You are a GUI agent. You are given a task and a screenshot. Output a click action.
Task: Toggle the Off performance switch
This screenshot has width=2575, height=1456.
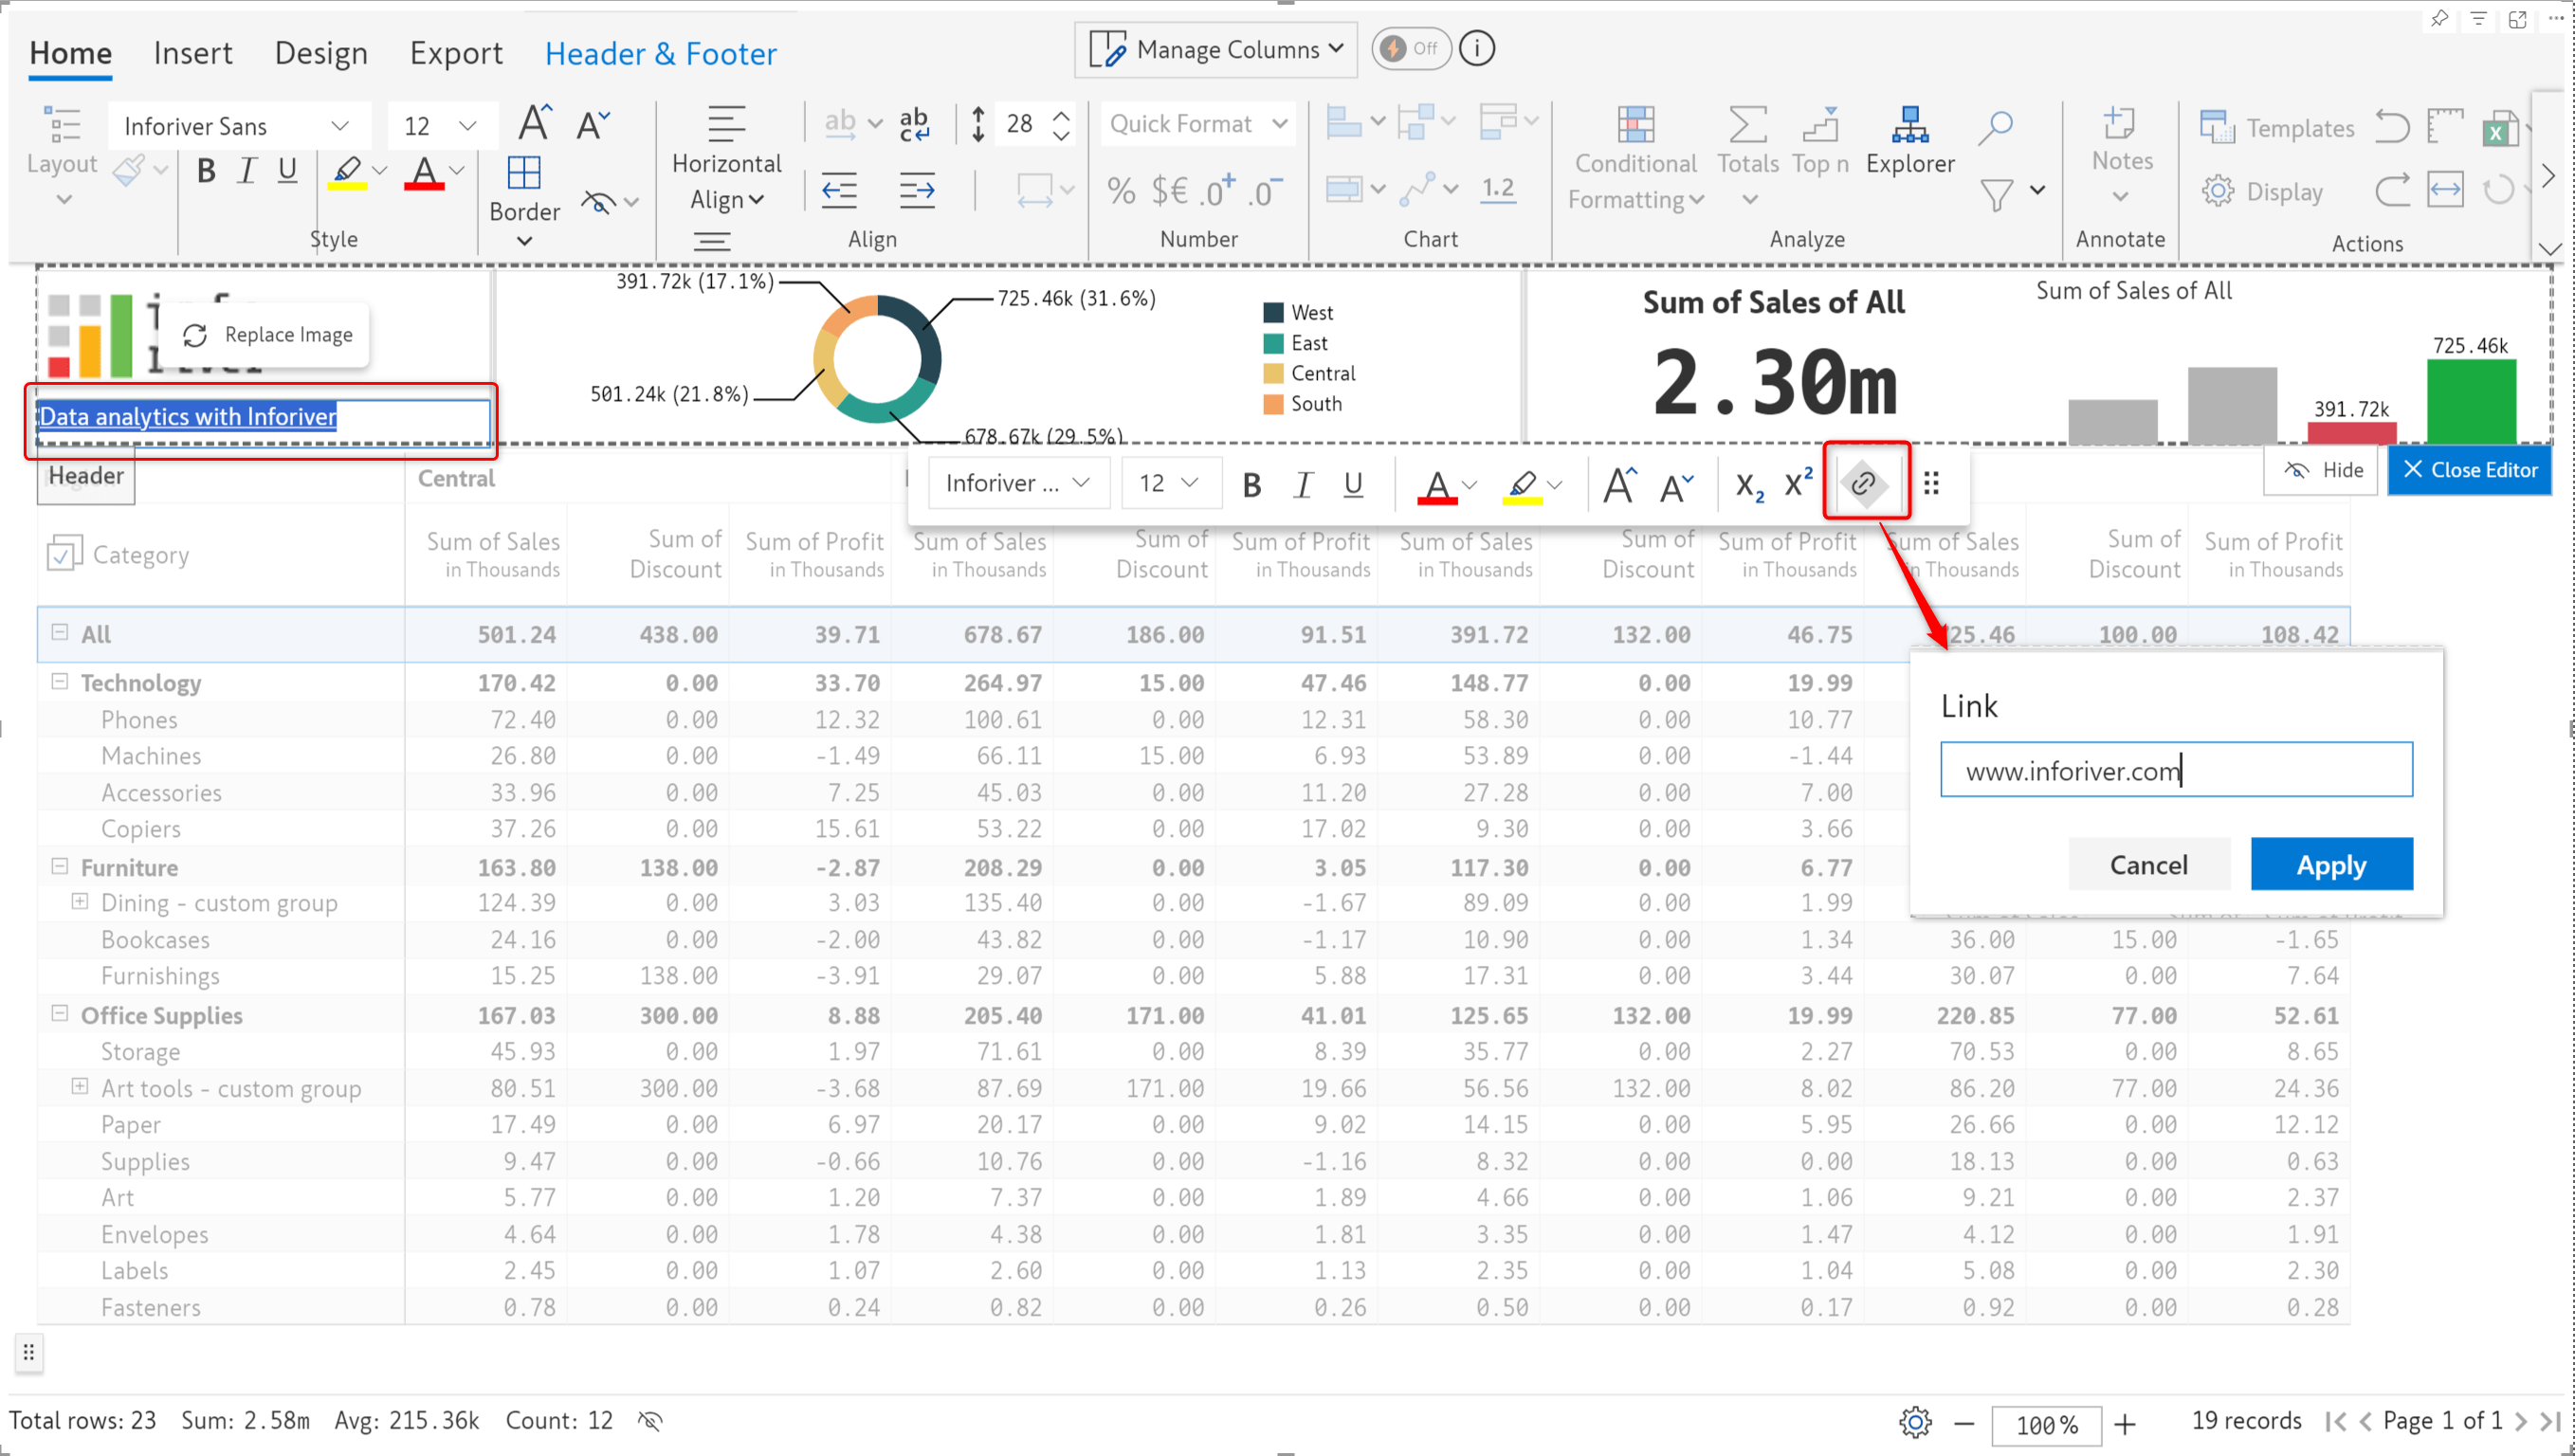[x=1410, y=48]
